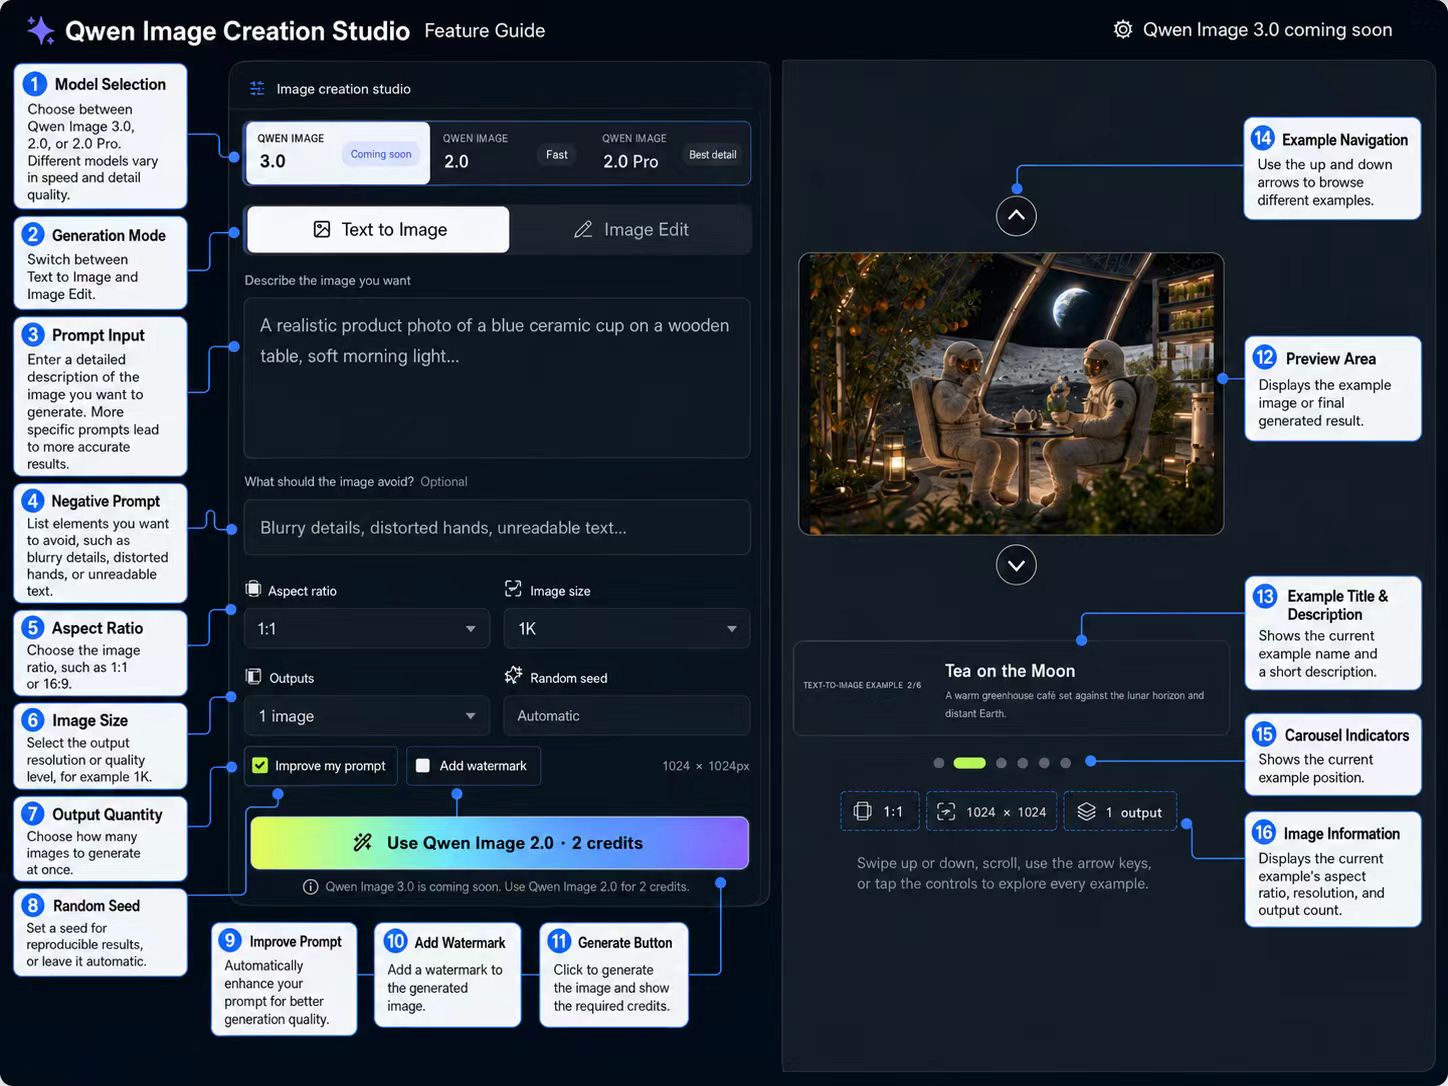Click the sparkle logo beside Qwen Image Creation Studio
Viewport: 1448px width, 1086px height.
(x=40, y=30)
